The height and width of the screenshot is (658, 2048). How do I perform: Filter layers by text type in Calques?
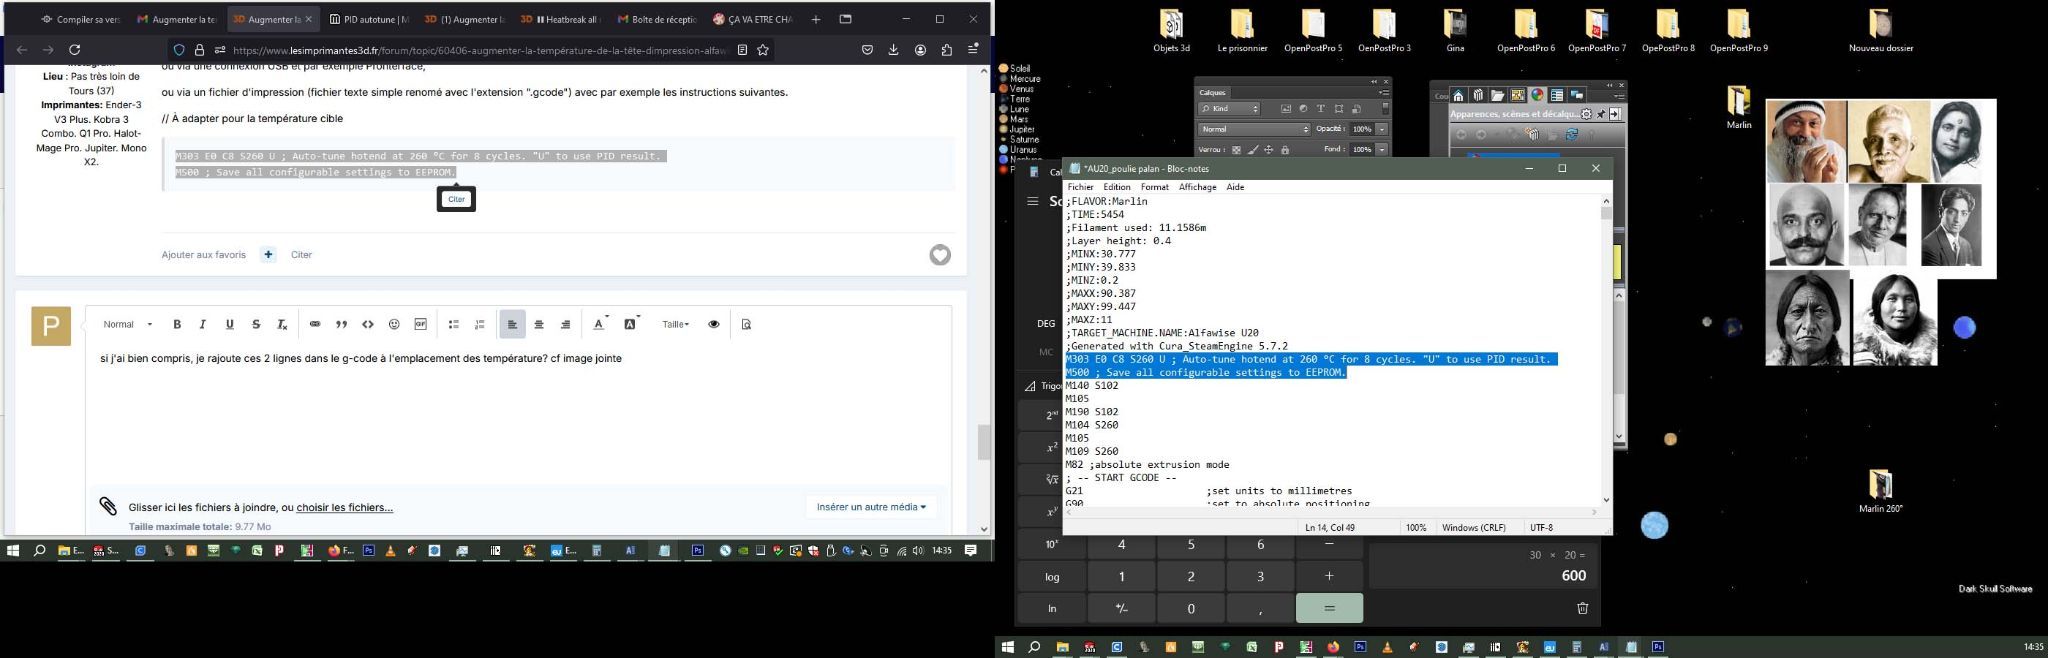click(x=1321, y=108)
